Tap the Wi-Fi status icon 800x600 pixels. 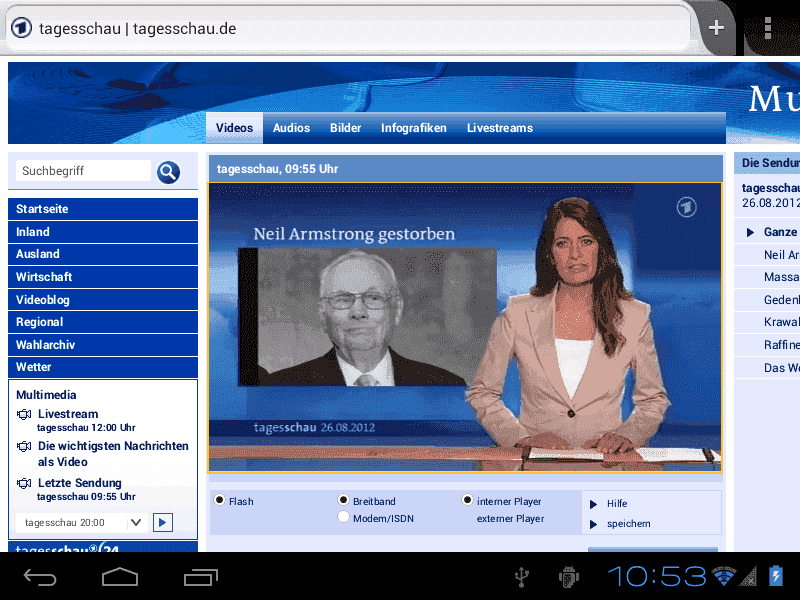723,576
